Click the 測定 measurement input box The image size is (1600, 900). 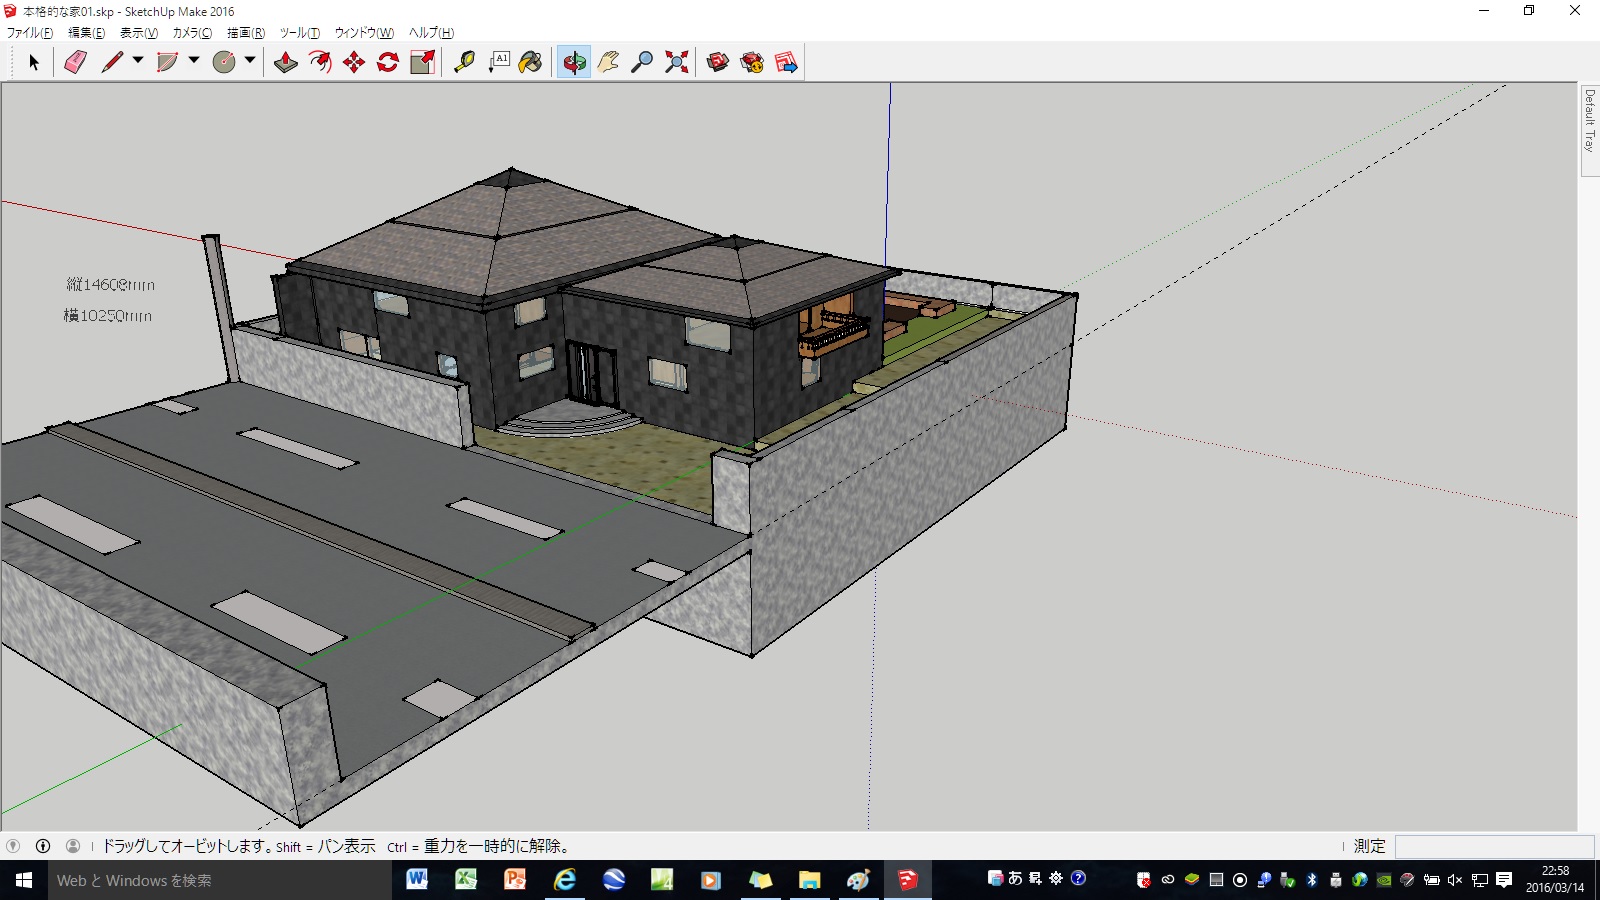click(x=1490, y=845)
